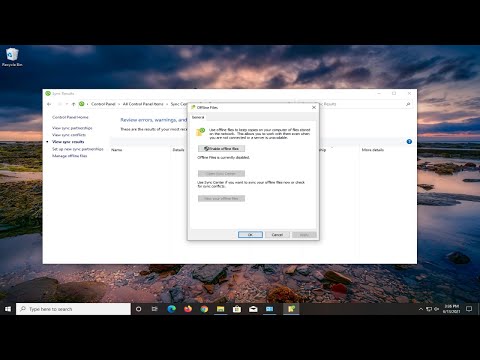Open Microsoft Store from the taskbar
The image size is (480, 360).
pos(237,309)
